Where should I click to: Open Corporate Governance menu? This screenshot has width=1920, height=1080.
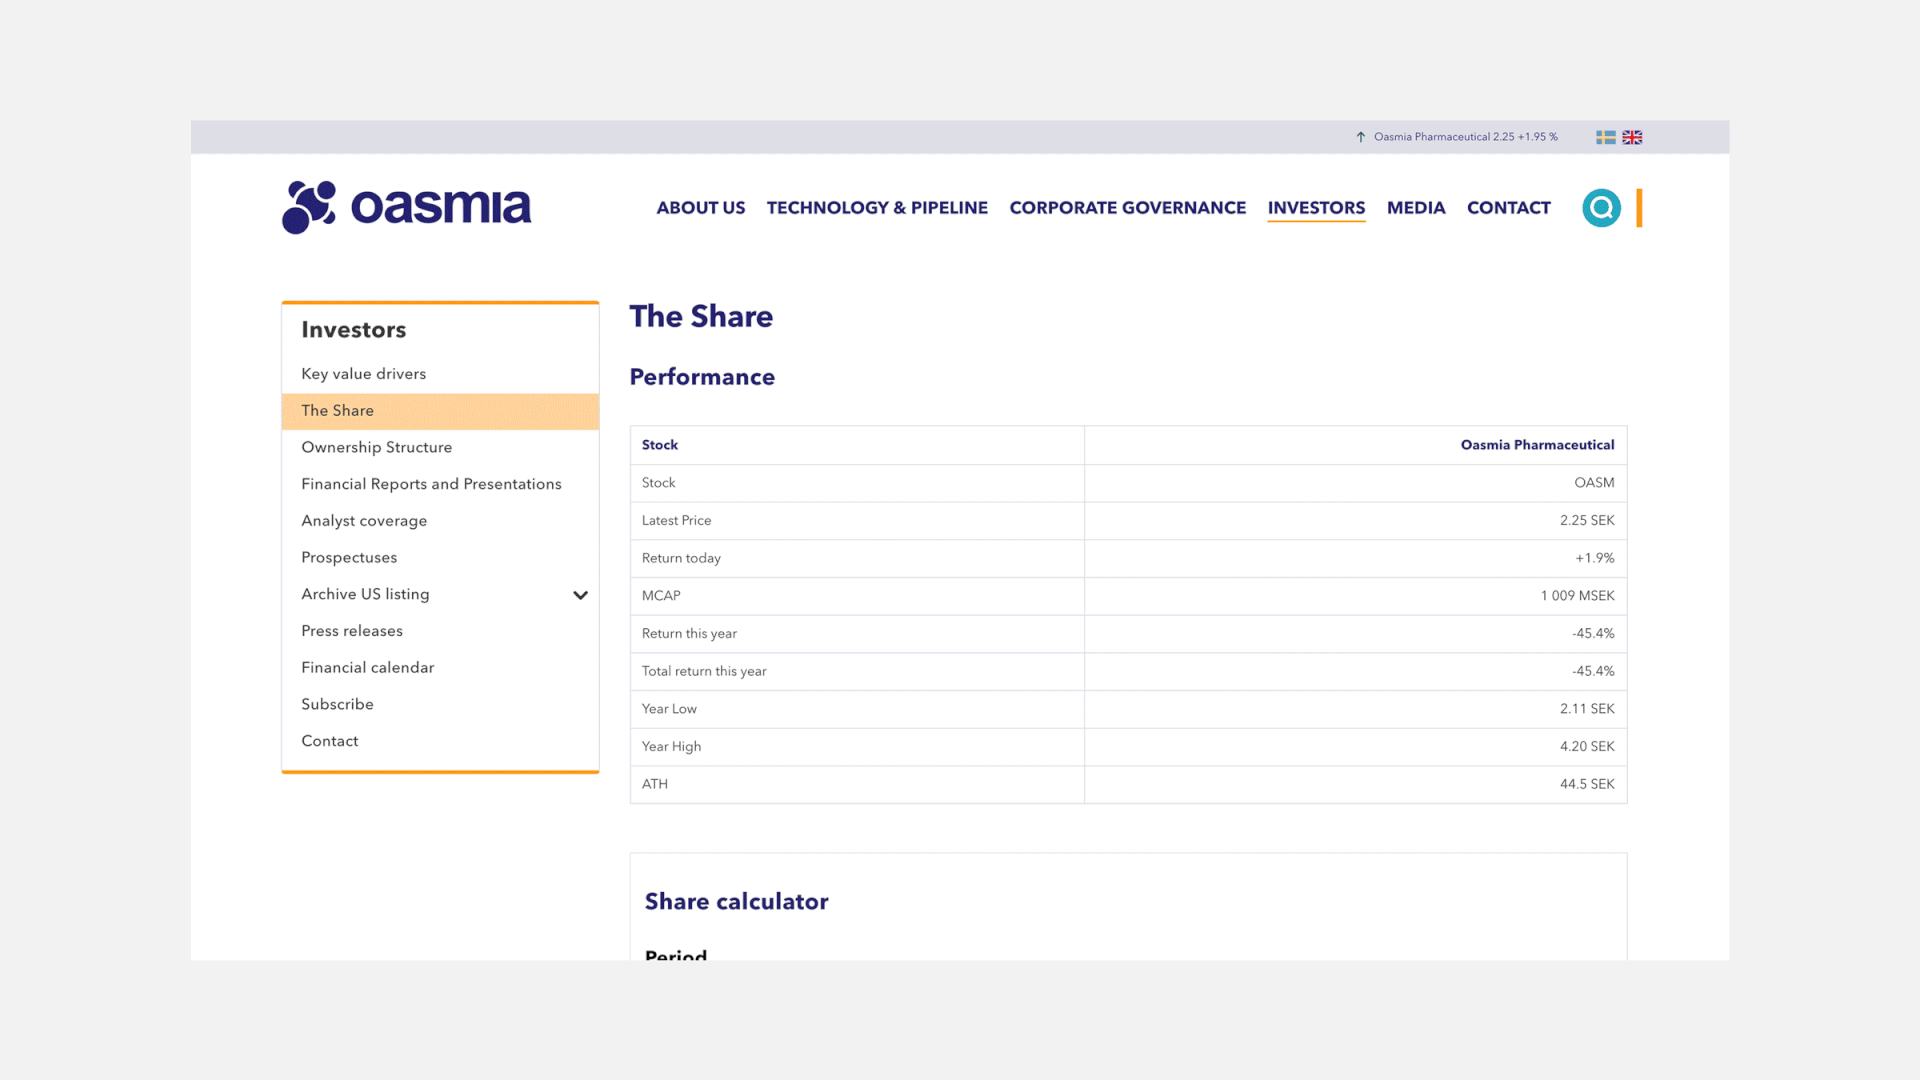tap(1127, 208)
